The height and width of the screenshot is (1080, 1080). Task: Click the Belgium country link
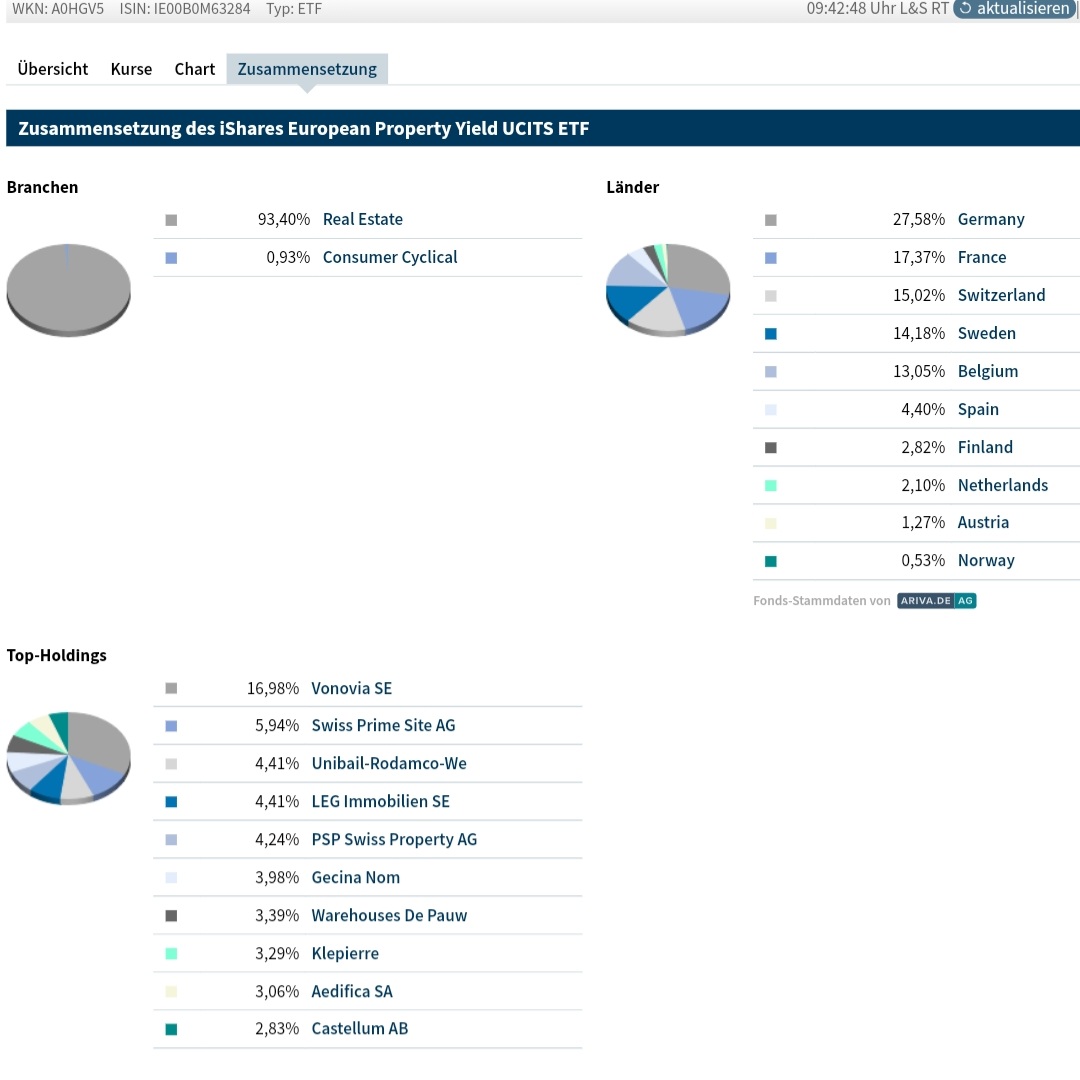(x=988, y=371)
